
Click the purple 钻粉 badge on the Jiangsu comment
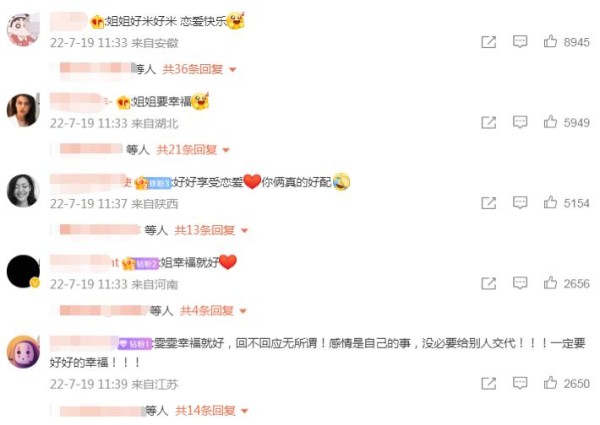(135, 344)
